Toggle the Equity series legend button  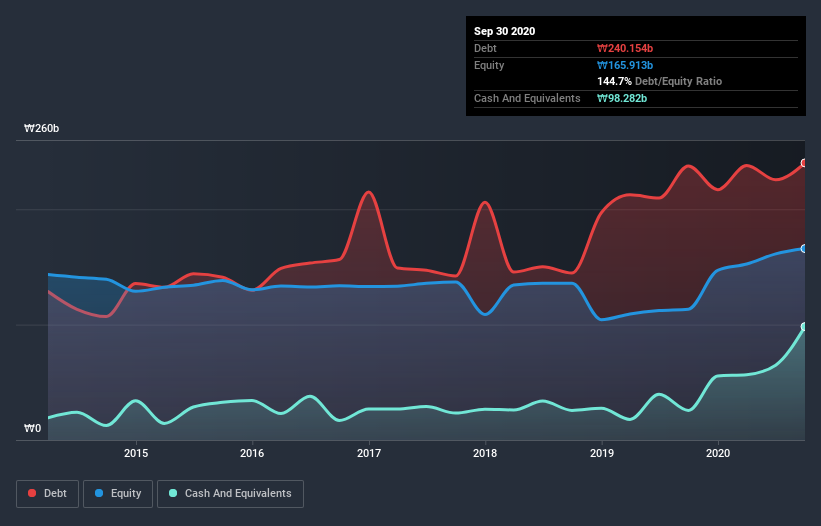coord(118,494)
